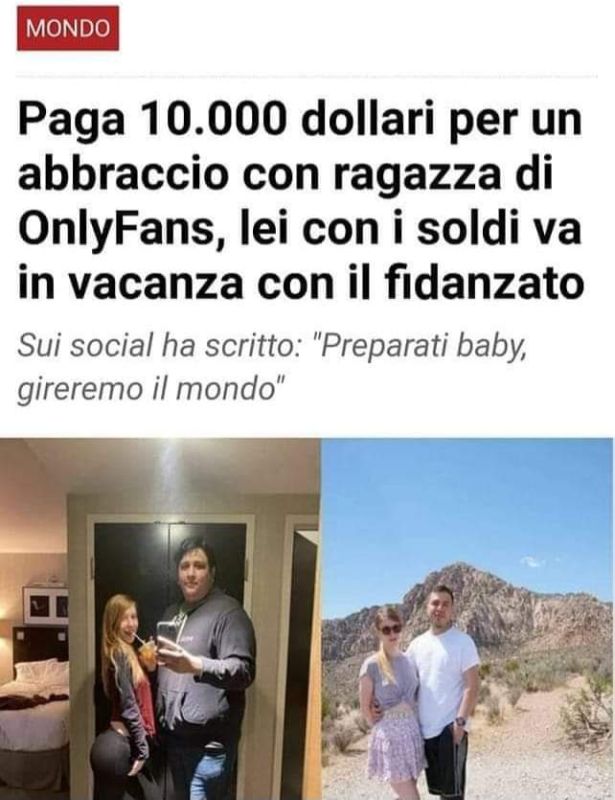This screenshot has height=800, width=615.
Task: Open the desert mountain couple photo
Action: [467, 619]
